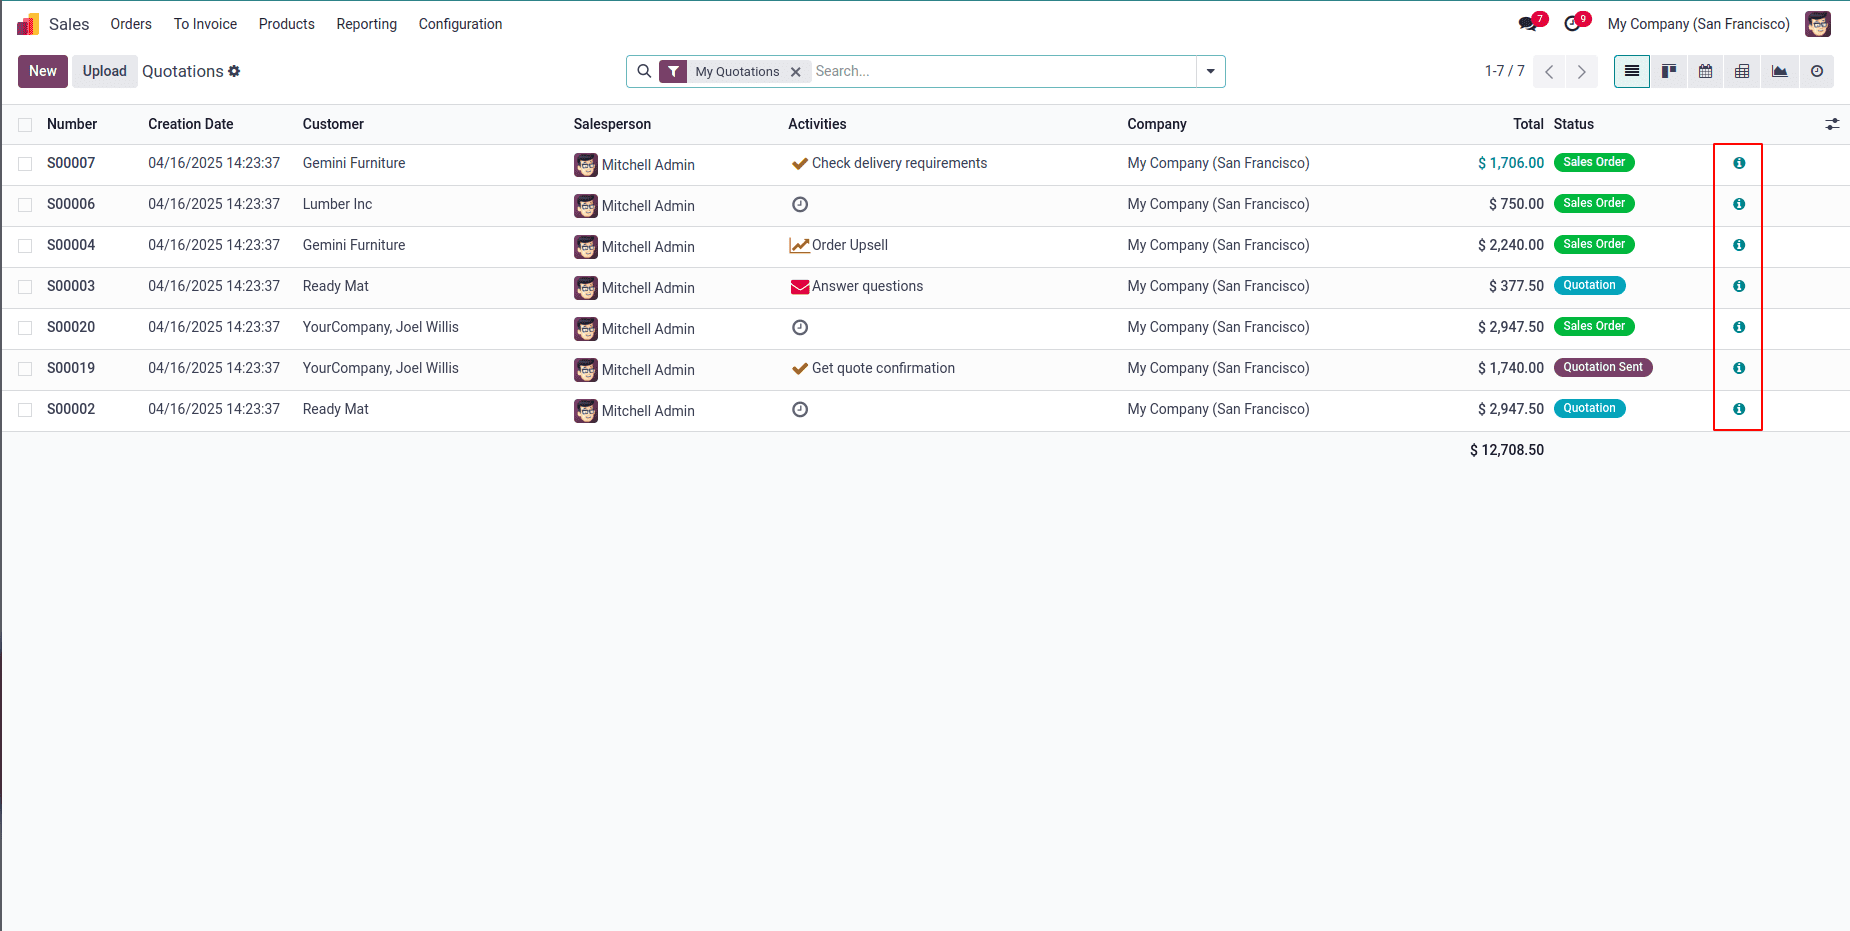Sort by Number column header

[72, 124]
